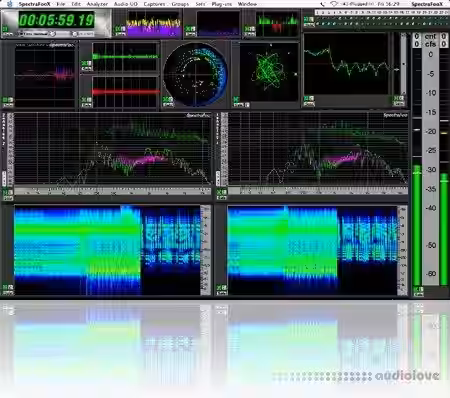The width and height of the screenshot is (450, 398).
Task: Open the Captures menu
Action: click(x=154, y=4)
